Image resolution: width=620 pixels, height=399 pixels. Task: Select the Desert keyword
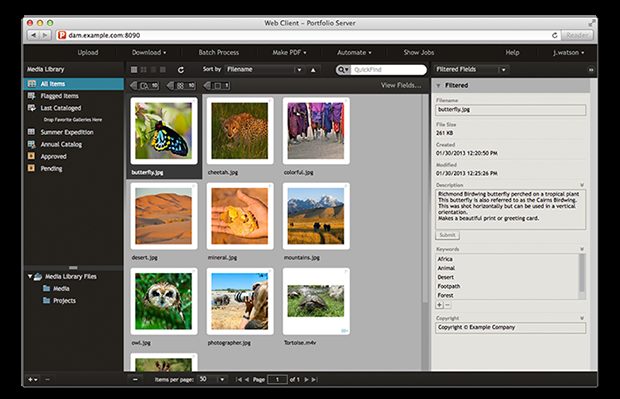pyautogui.click(x=446, y=277)
